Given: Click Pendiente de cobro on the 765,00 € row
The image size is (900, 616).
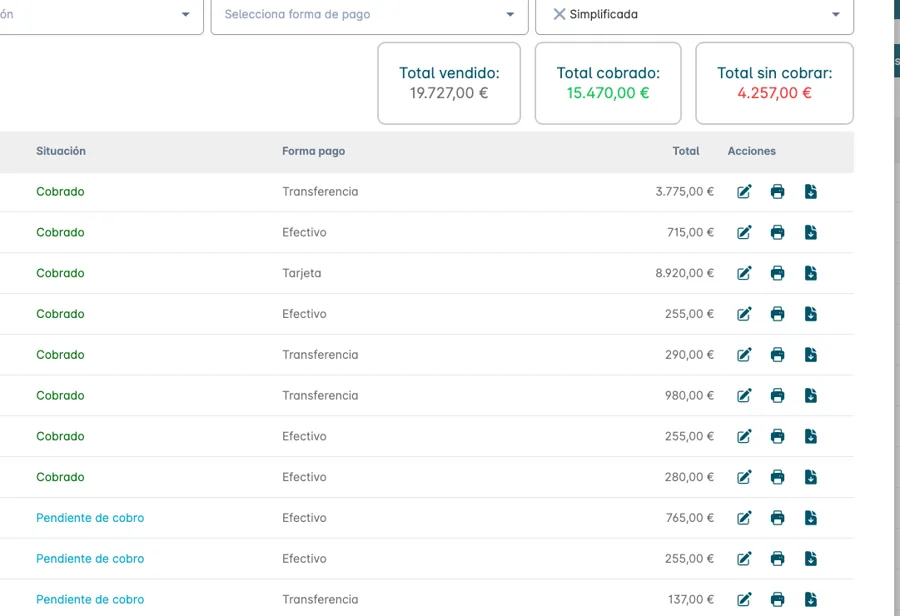Looking at the screenshot, I should pyautogui.click(x=90, y=518).
